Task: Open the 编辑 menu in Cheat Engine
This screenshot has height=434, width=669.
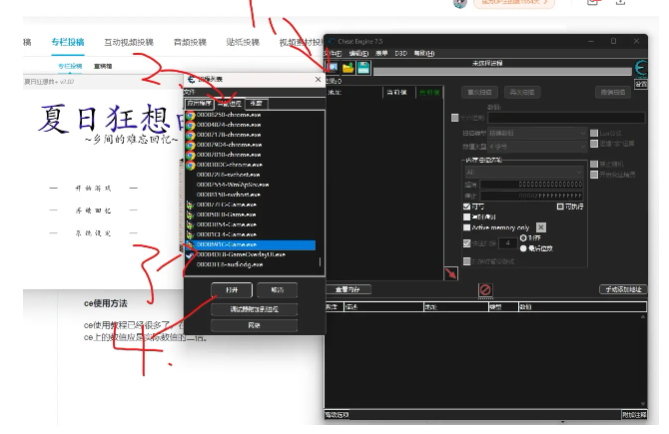Action: point(358,53)
